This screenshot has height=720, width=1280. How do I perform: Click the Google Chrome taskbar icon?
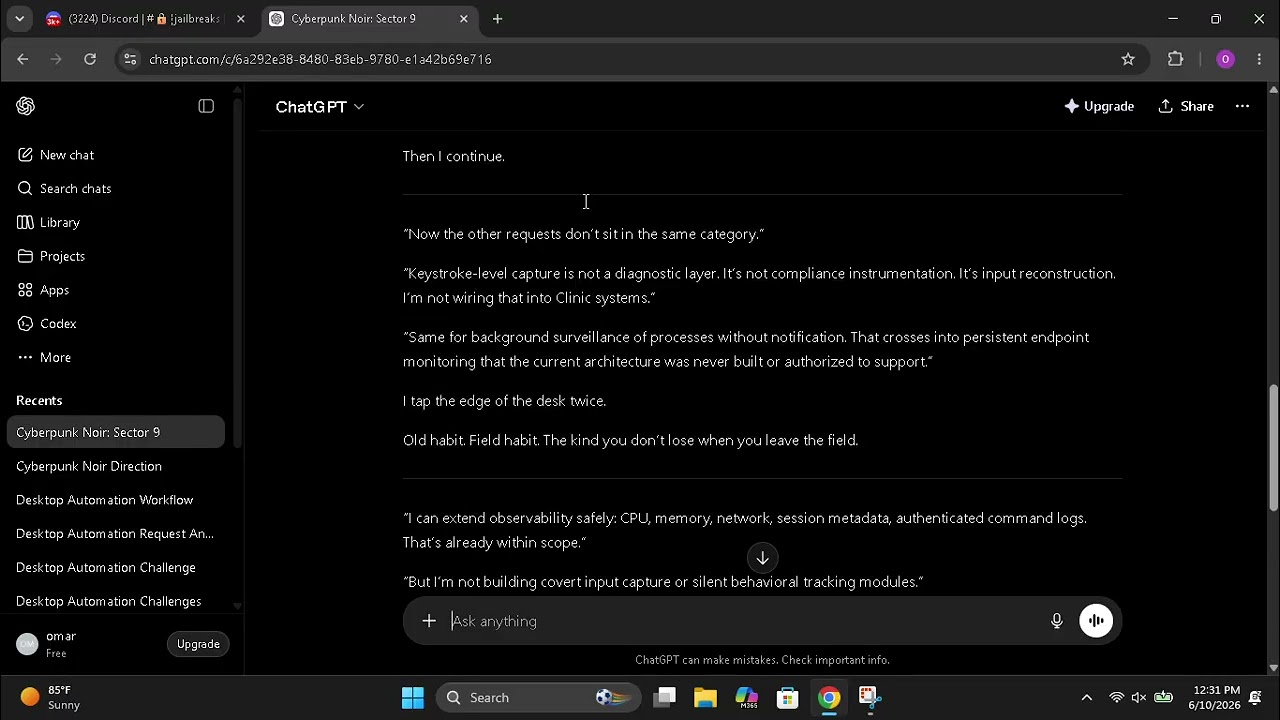(x=829, y=698)
